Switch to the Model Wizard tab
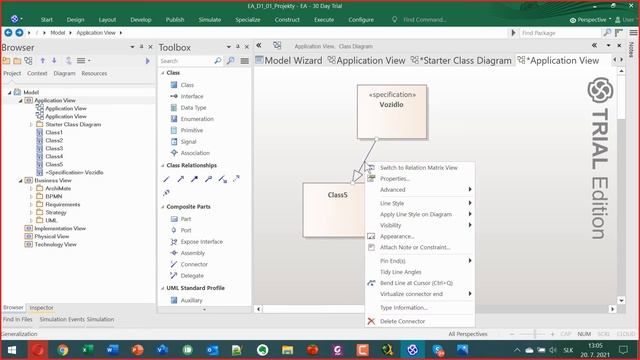Viewport: 640px width, 360px height. tap(289, 61)
